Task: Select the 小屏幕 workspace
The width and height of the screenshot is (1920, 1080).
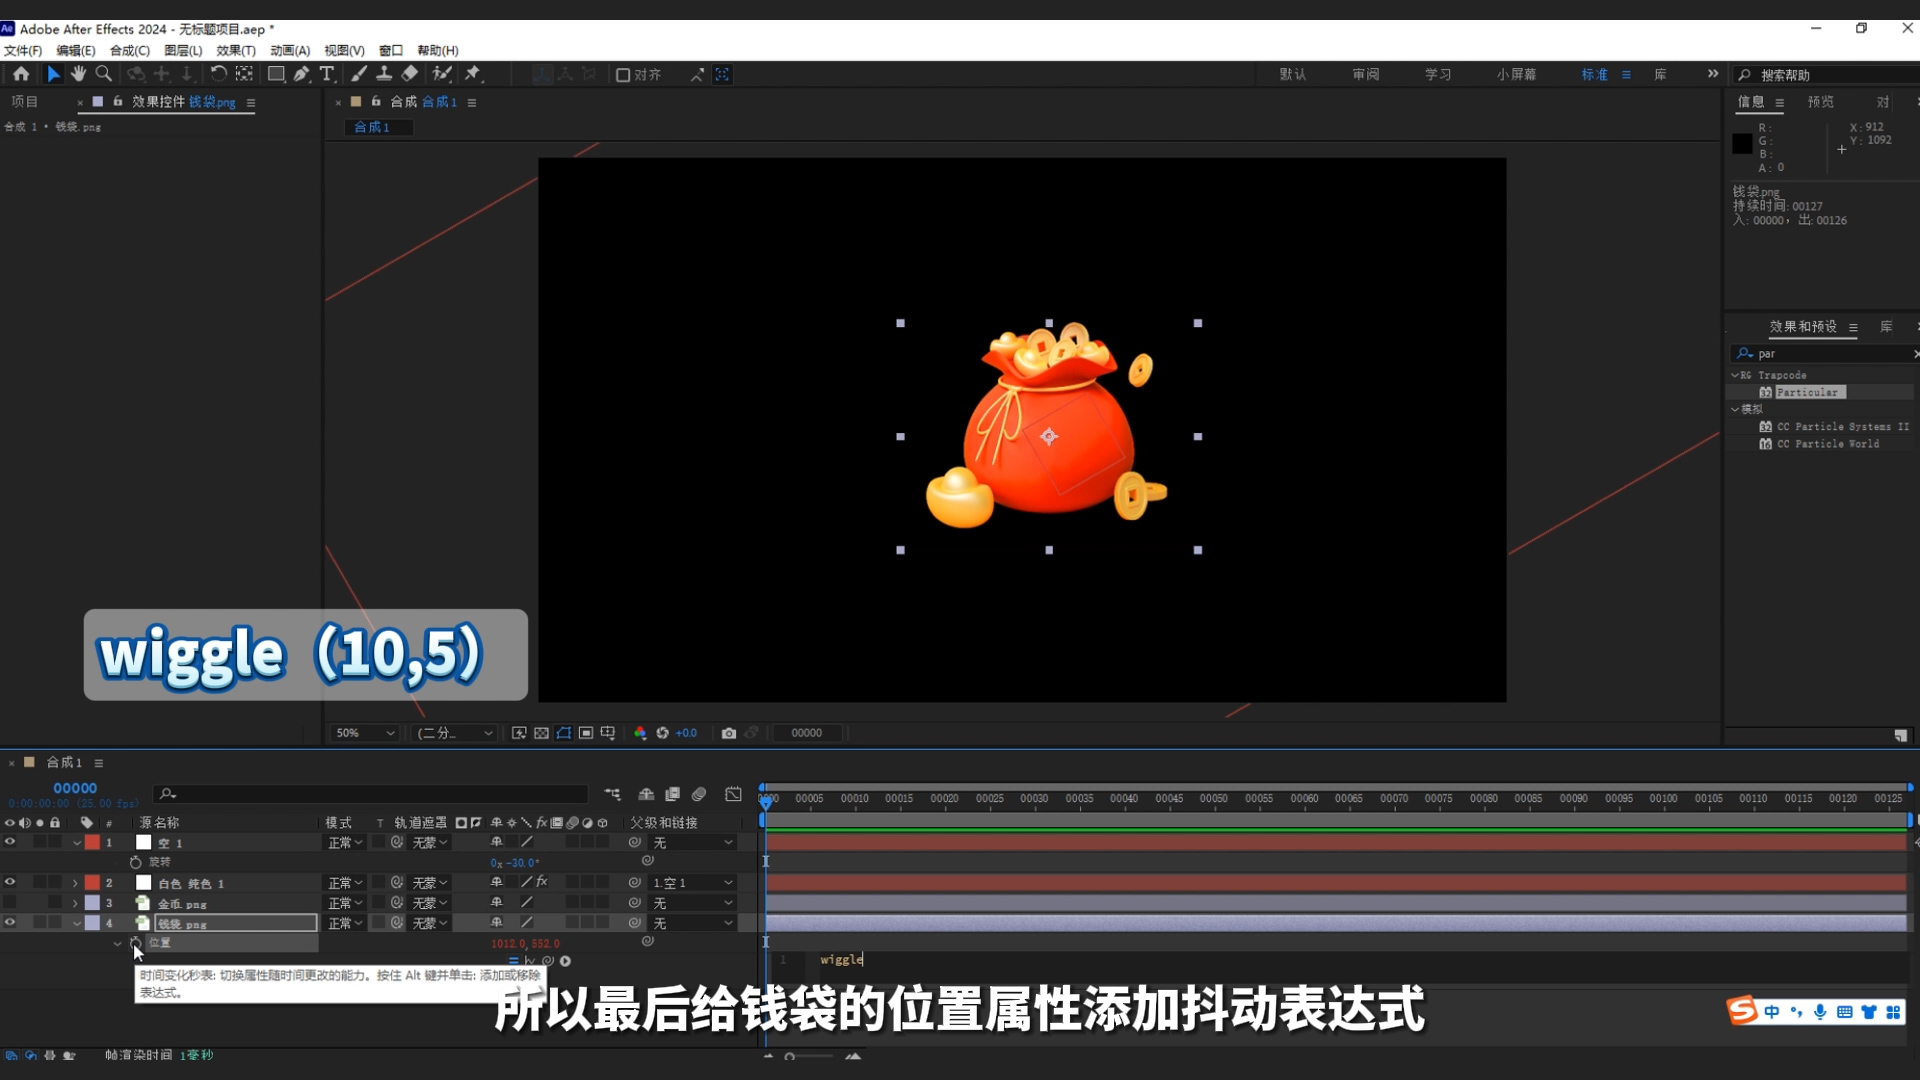Action: pyautogui.click(x=1516, y=75)
